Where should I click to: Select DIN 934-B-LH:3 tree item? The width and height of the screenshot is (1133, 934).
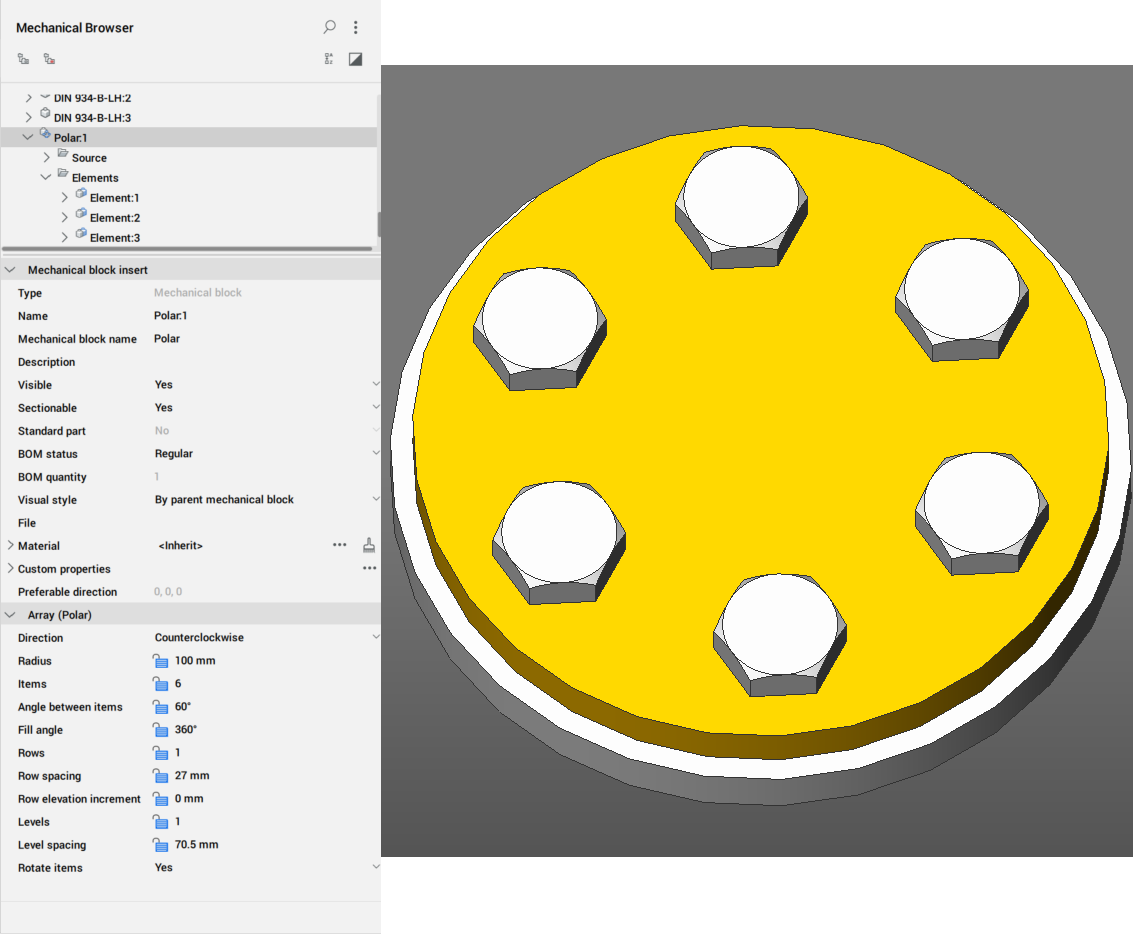coord(92,118)
